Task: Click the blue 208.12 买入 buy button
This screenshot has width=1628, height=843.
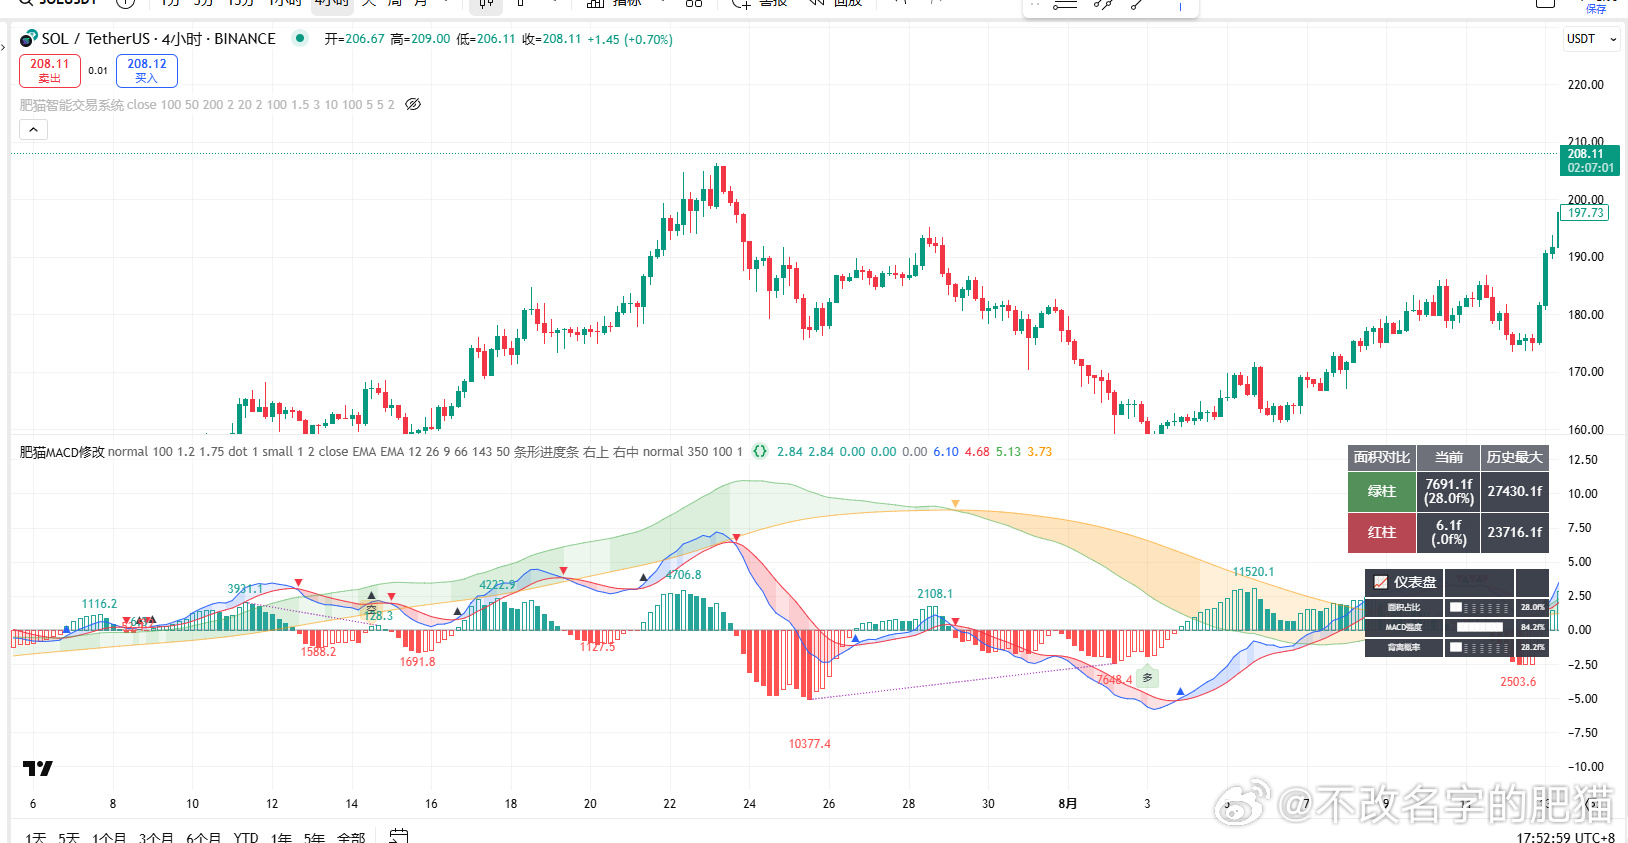Action: [147, 70]
